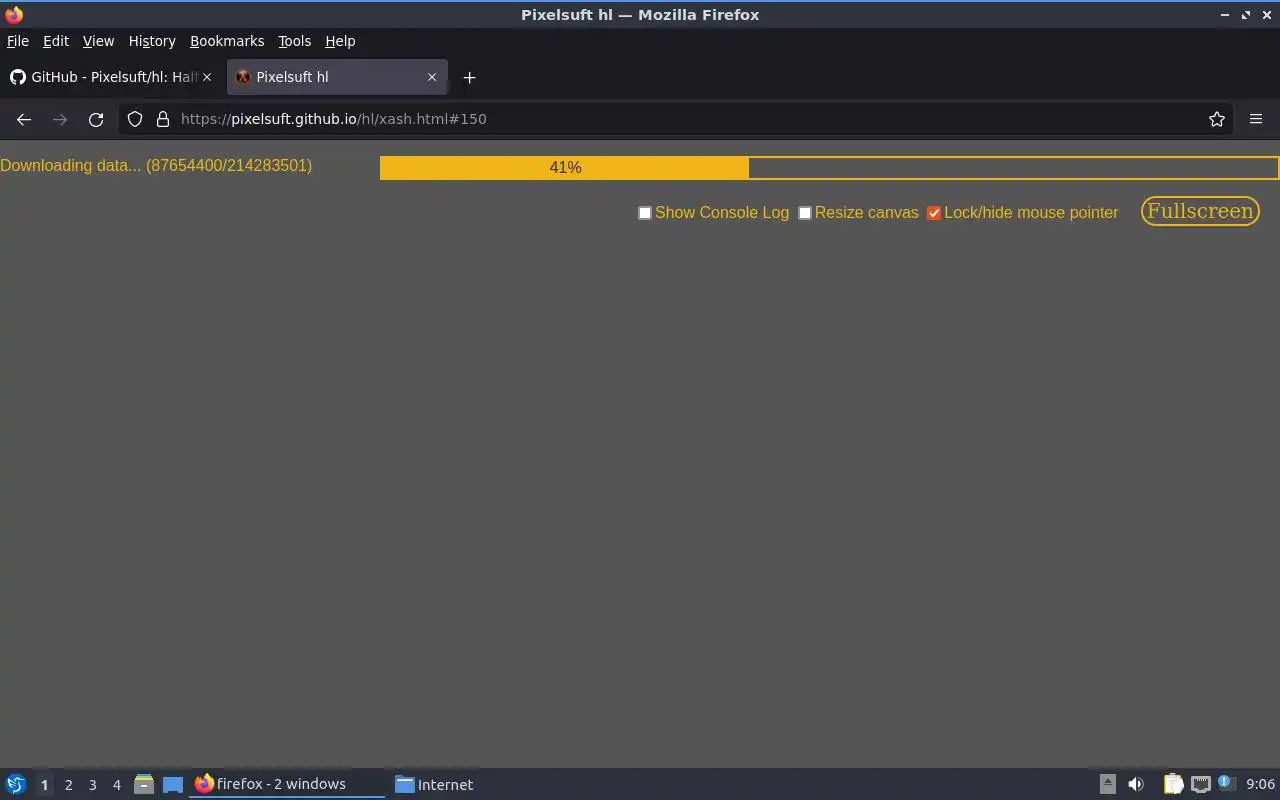Close the GitHub Pixelsuft/hl tab
The image size is (1280, 800).
coord(207,77)
